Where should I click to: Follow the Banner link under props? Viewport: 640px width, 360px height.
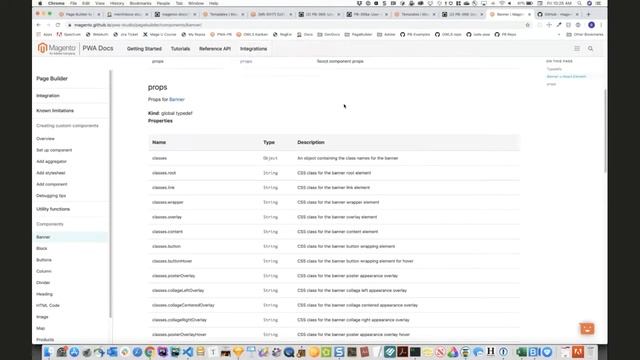(x=177, y=99)
